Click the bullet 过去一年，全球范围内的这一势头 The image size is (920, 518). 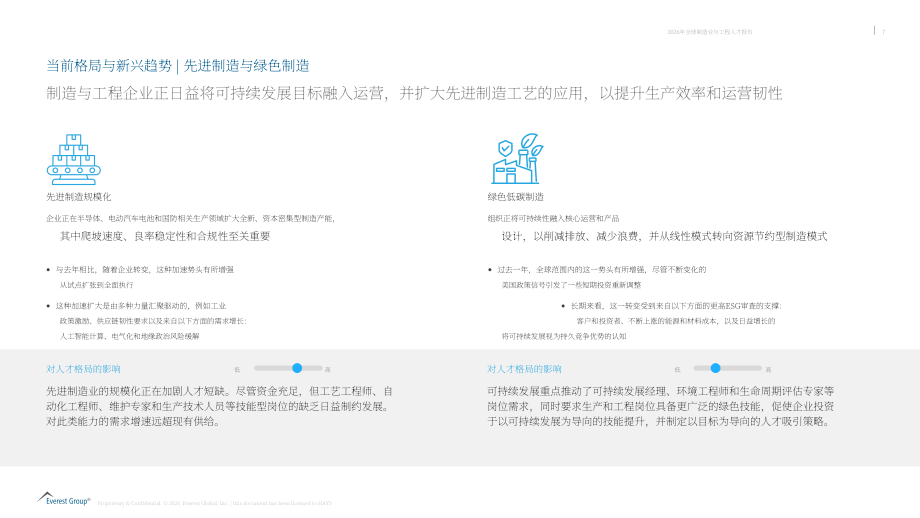pyautogui.click(x=602, y=269)
